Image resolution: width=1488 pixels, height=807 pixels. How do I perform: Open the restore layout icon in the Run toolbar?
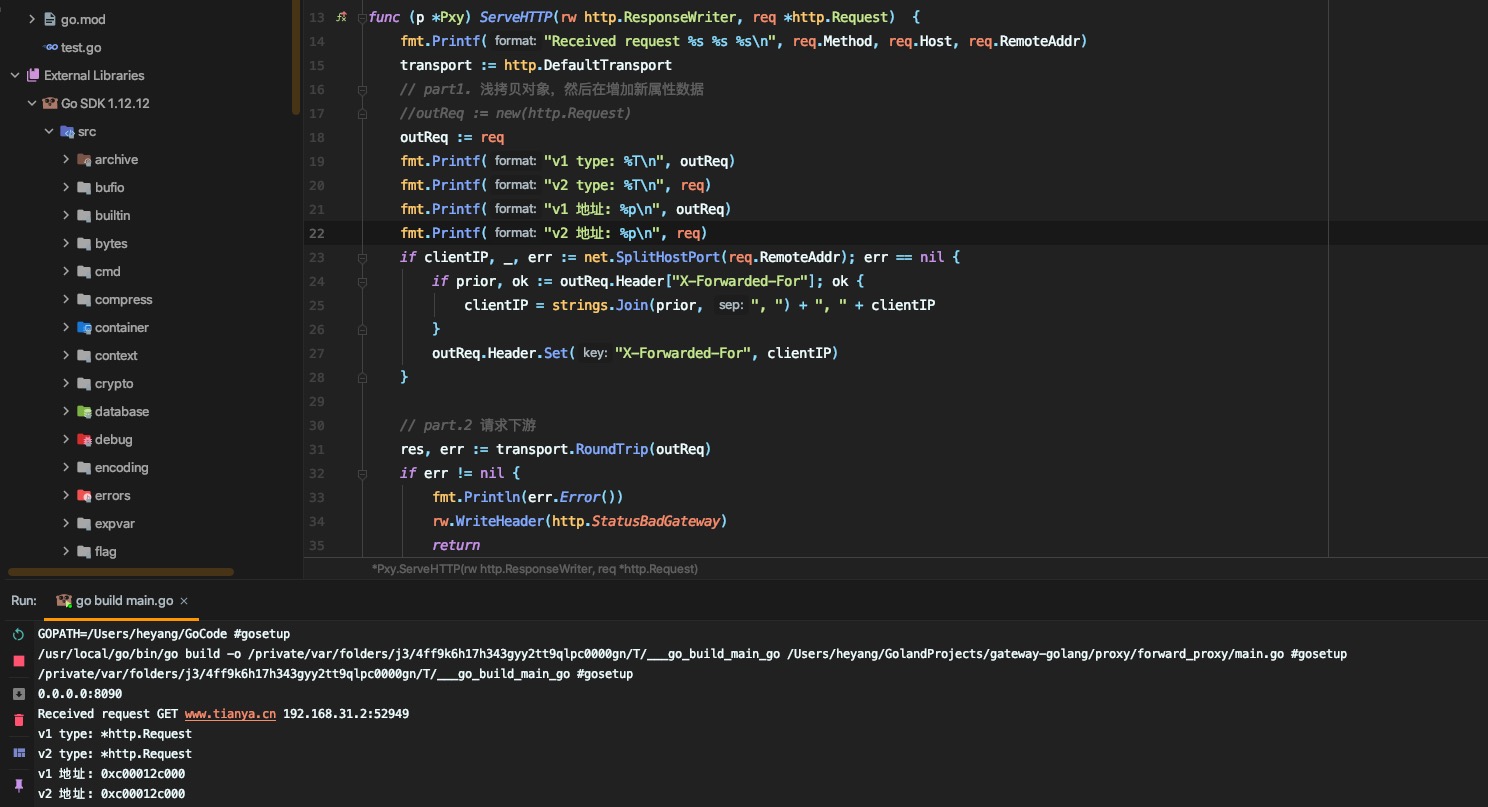[x=19, y=752]
